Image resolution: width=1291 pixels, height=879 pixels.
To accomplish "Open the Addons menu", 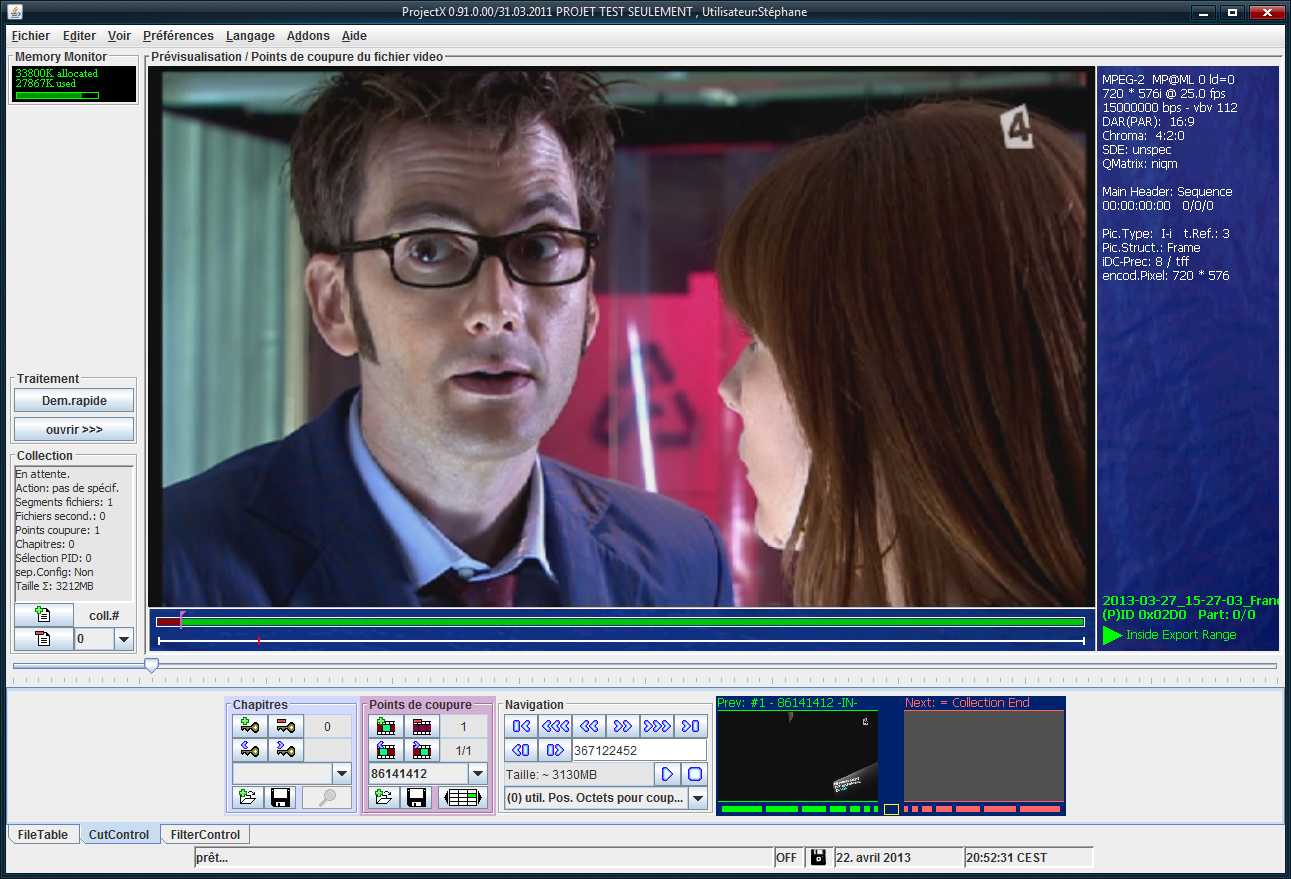I will [308, 36].
